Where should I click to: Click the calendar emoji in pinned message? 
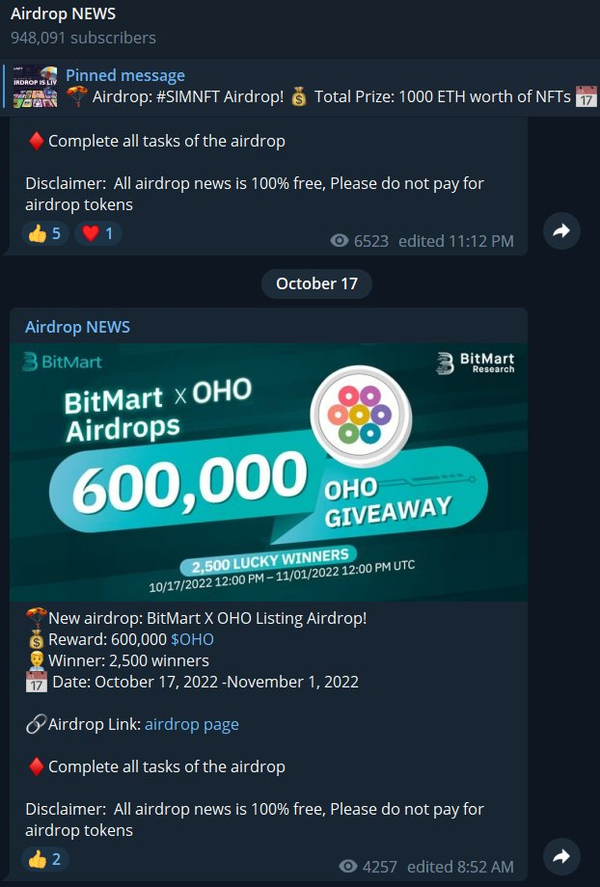586,97
